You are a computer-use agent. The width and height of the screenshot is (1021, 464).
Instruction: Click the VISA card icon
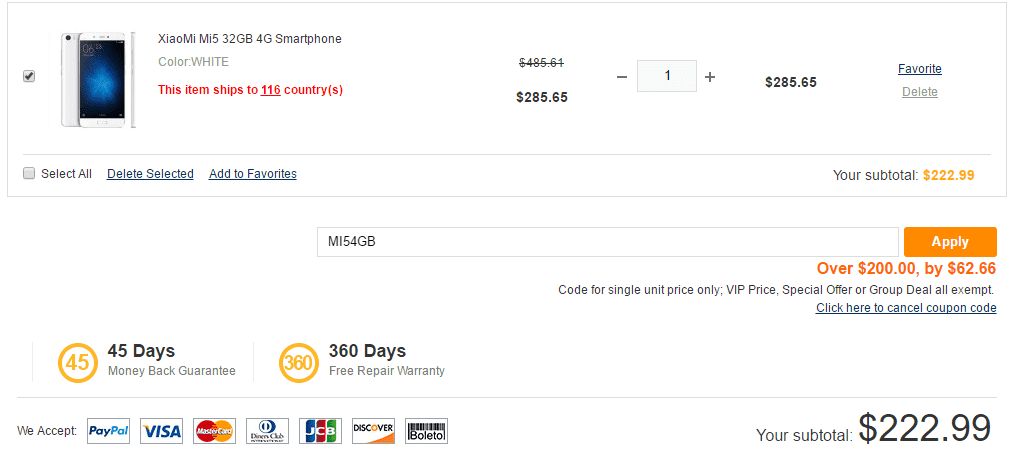pos(162,431)
